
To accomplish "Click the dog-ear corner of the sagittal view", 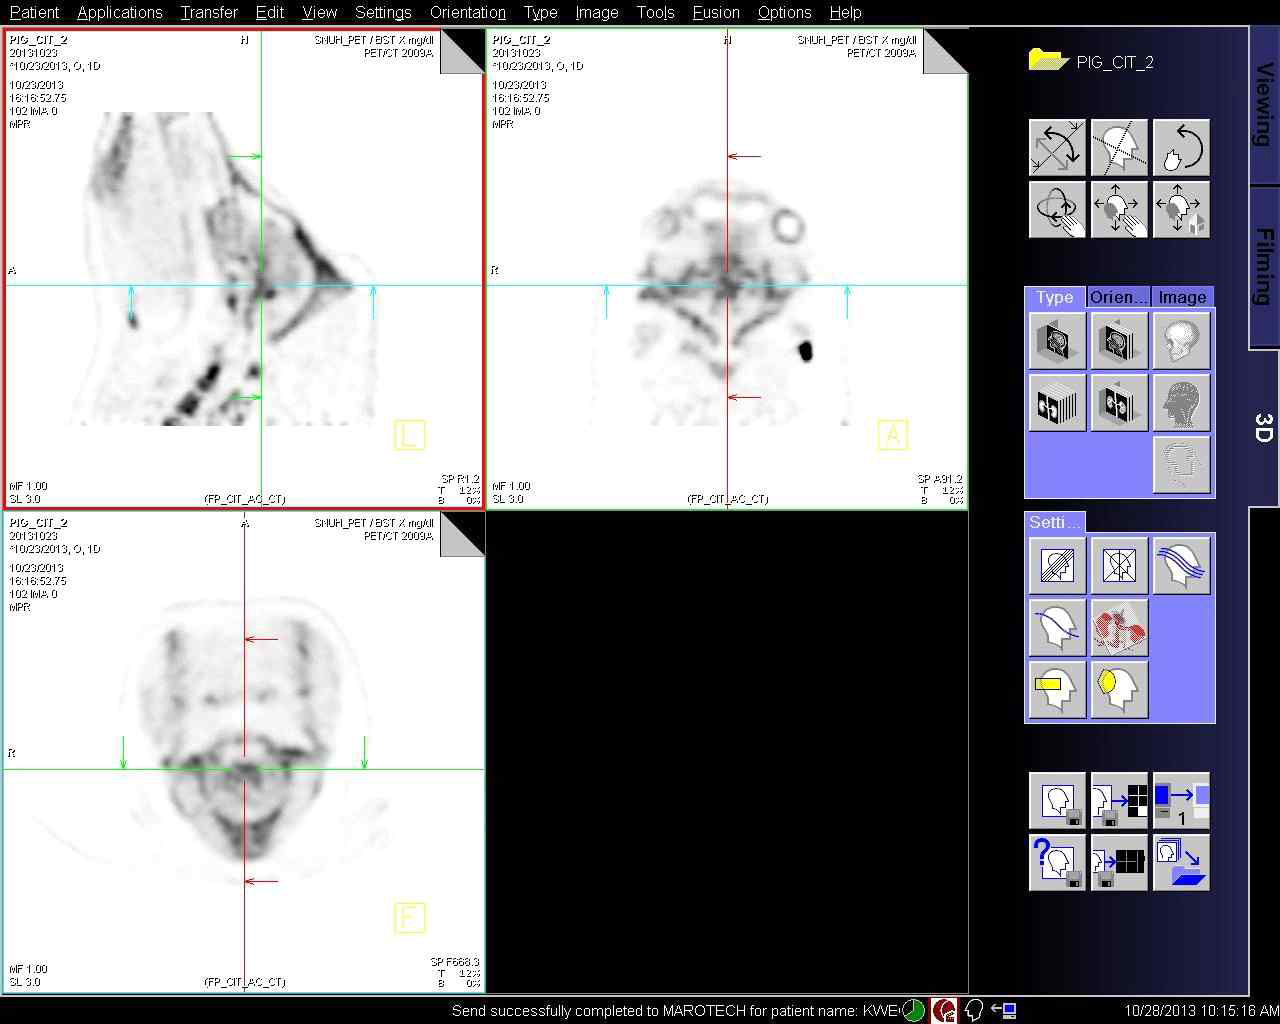I will pos(462,51).
